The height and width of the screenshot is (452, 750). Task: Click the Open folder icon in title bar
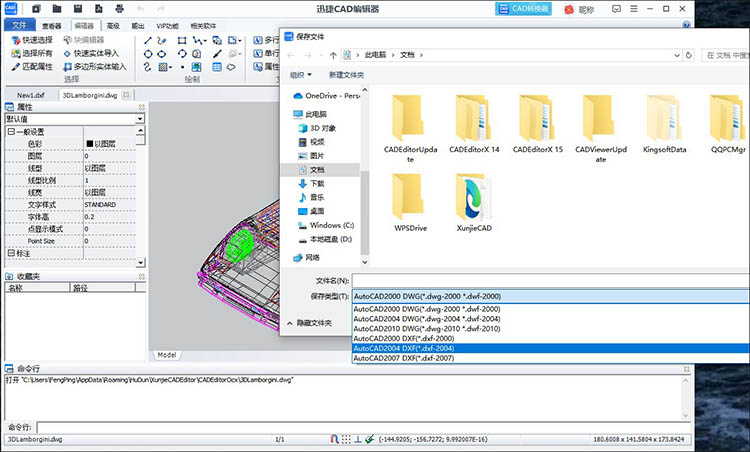pyautogui.click(x=57, y=9)
